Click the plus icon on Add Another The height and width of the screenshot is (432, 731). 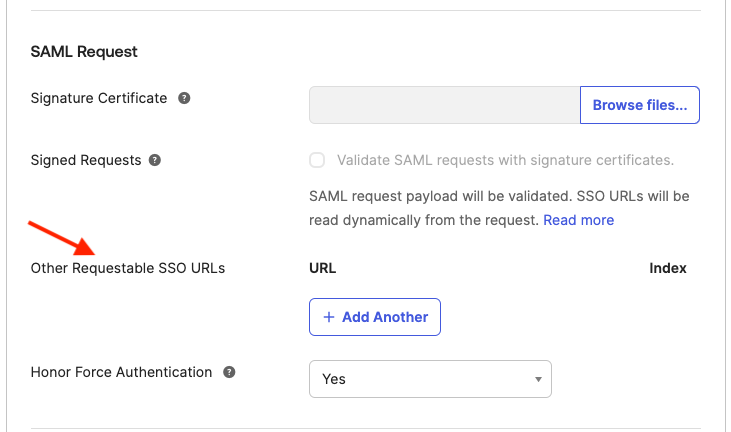coord(328,317)
